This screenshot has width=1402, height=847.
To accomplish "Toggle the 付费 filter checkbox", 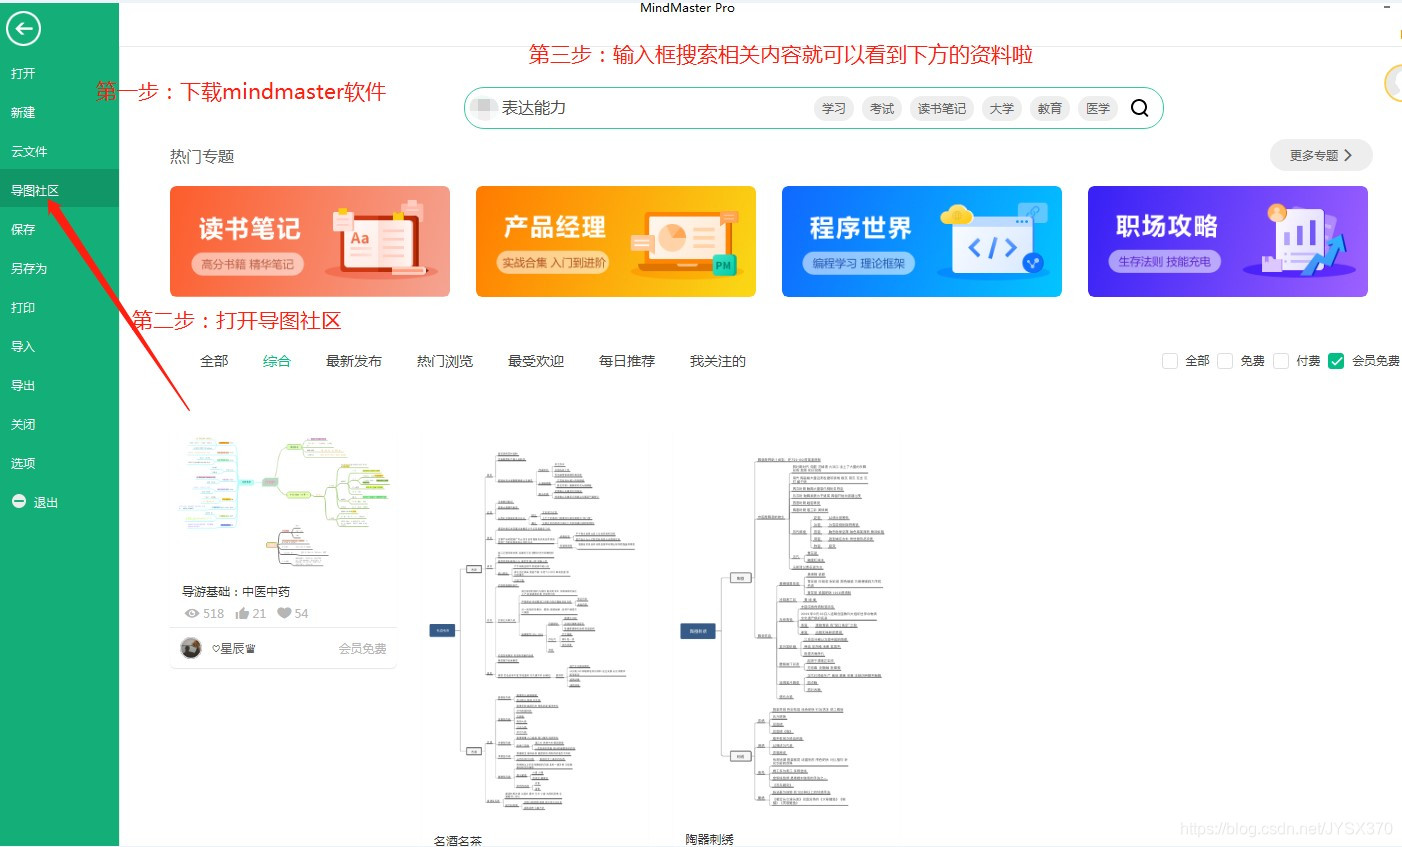I will pos(1281,361).
